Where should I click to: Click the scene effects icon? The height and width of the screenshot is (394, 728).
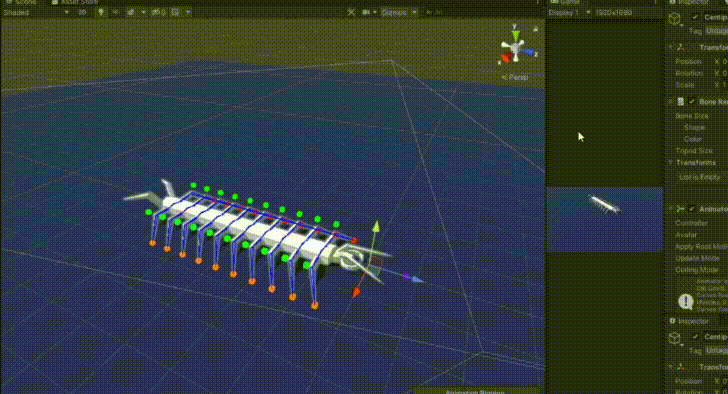point(131,13)
